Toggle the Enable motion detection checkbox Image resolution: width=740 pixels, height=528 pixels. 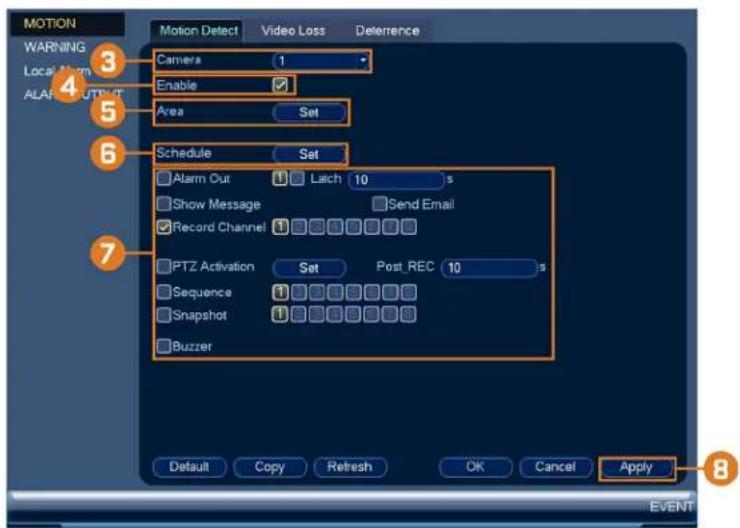(280, 85)
